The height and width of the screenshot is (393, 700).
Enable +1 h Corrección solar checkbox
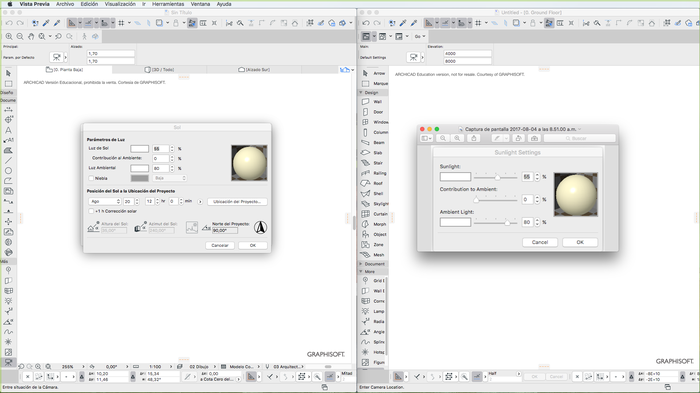(x=91, y=211)
